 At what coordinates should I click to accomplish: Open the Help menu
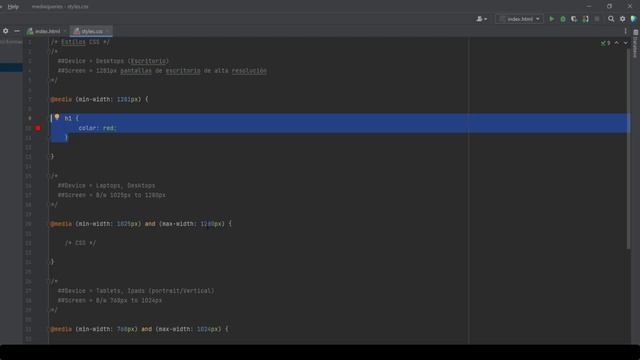coord(13,7)
